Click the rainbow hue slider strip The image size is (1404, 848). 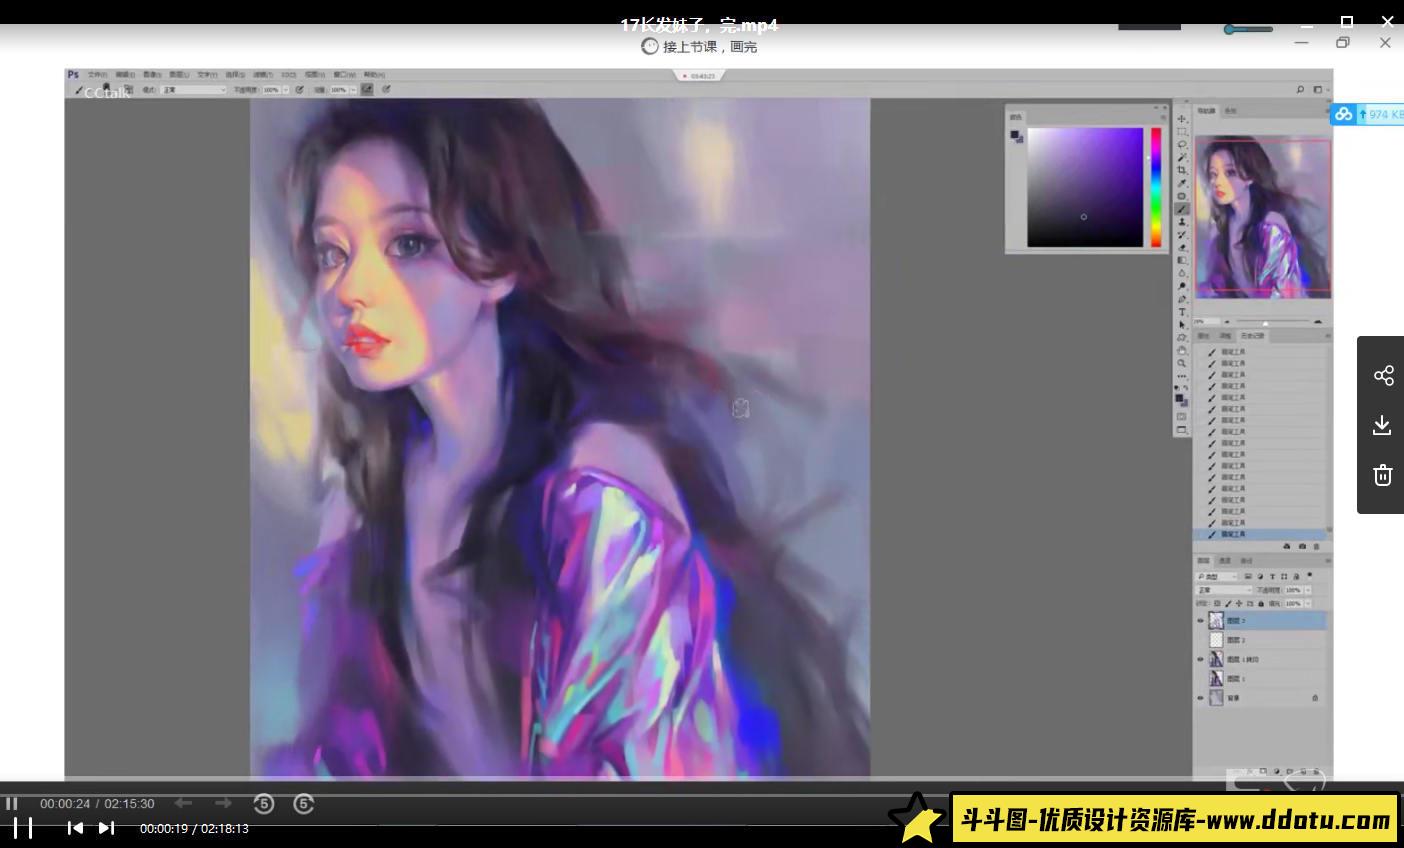[x=1156, y=187]
